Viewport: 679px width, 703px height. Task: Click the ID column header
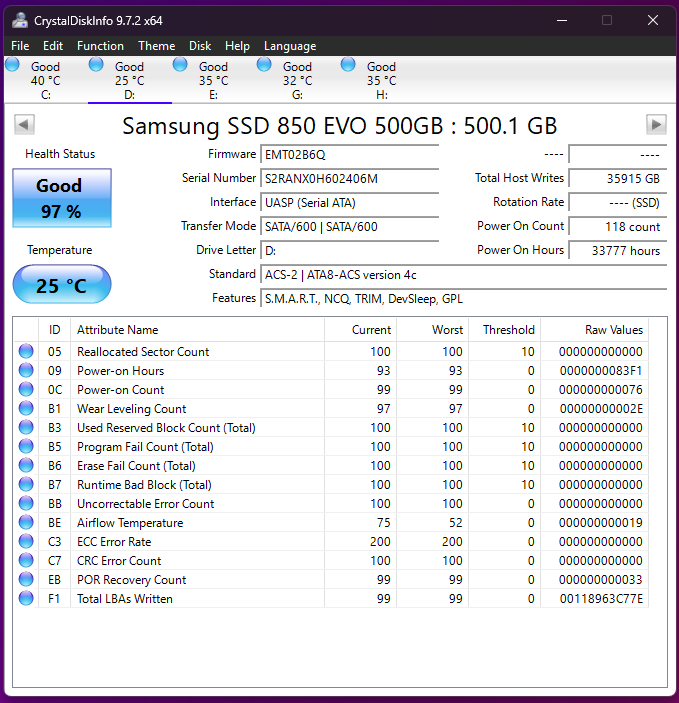click(55, 330)
